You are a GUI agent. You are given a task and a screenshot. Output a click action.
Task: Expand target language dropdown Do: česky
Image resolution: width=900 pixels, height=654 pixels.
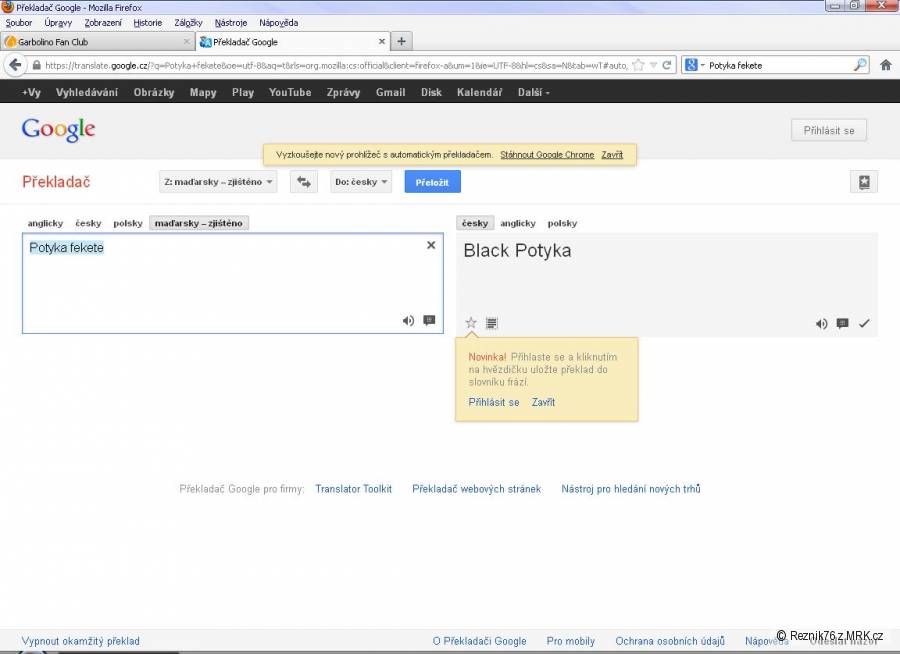coord(360,182)
